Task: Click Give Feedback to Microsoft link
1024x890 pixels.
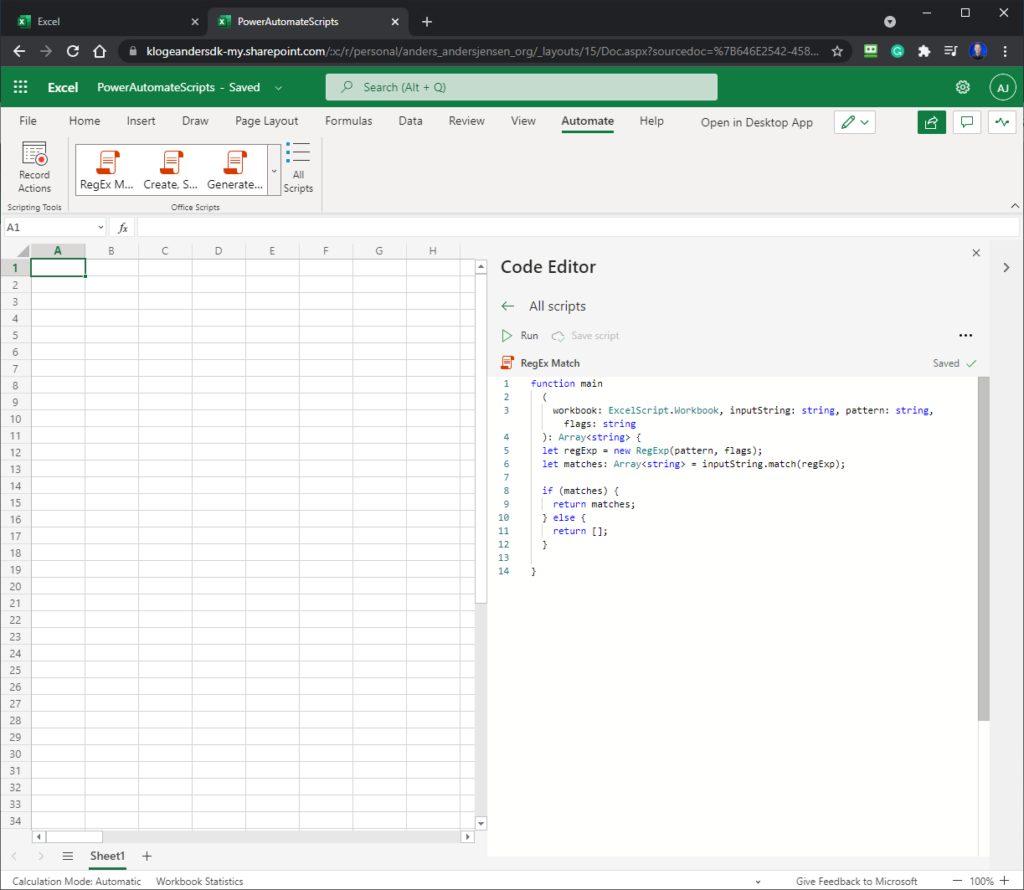Action: coord(856,881)
